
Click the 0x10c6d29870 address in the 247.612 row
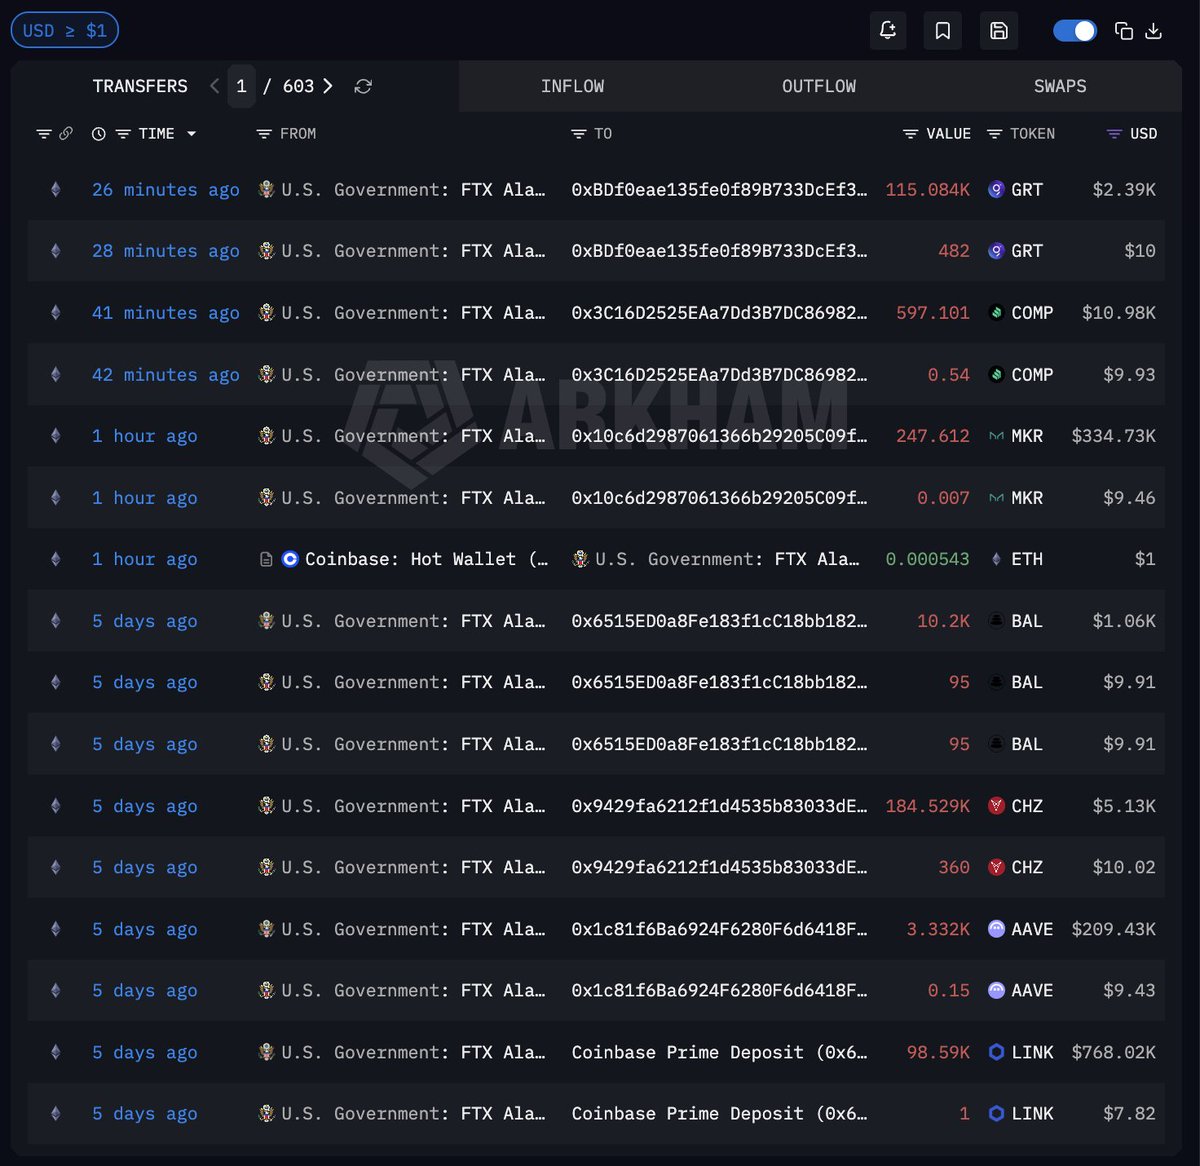(x=719, y=436)
